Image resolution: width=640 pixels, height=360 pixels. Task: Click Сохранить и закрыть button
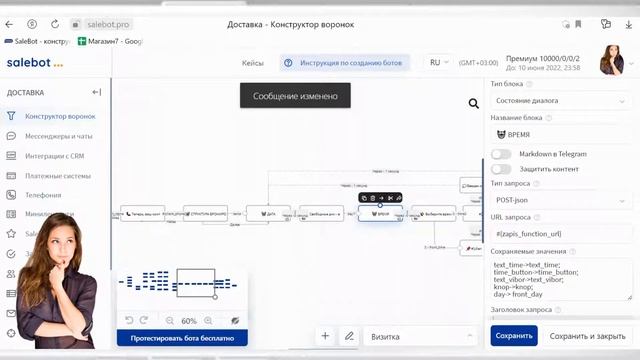[587, 336]
